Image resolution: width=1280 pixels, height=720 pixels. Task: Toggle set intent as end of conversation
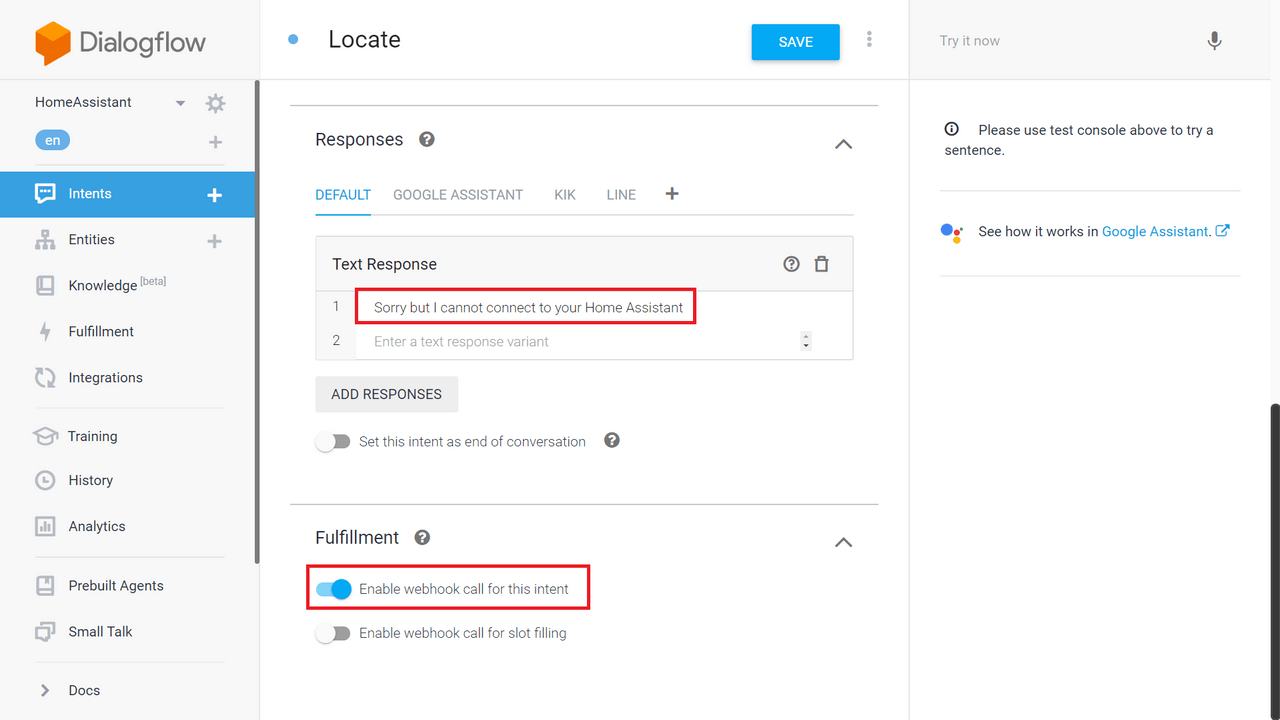pyautogui.click(x=333, y=442)
